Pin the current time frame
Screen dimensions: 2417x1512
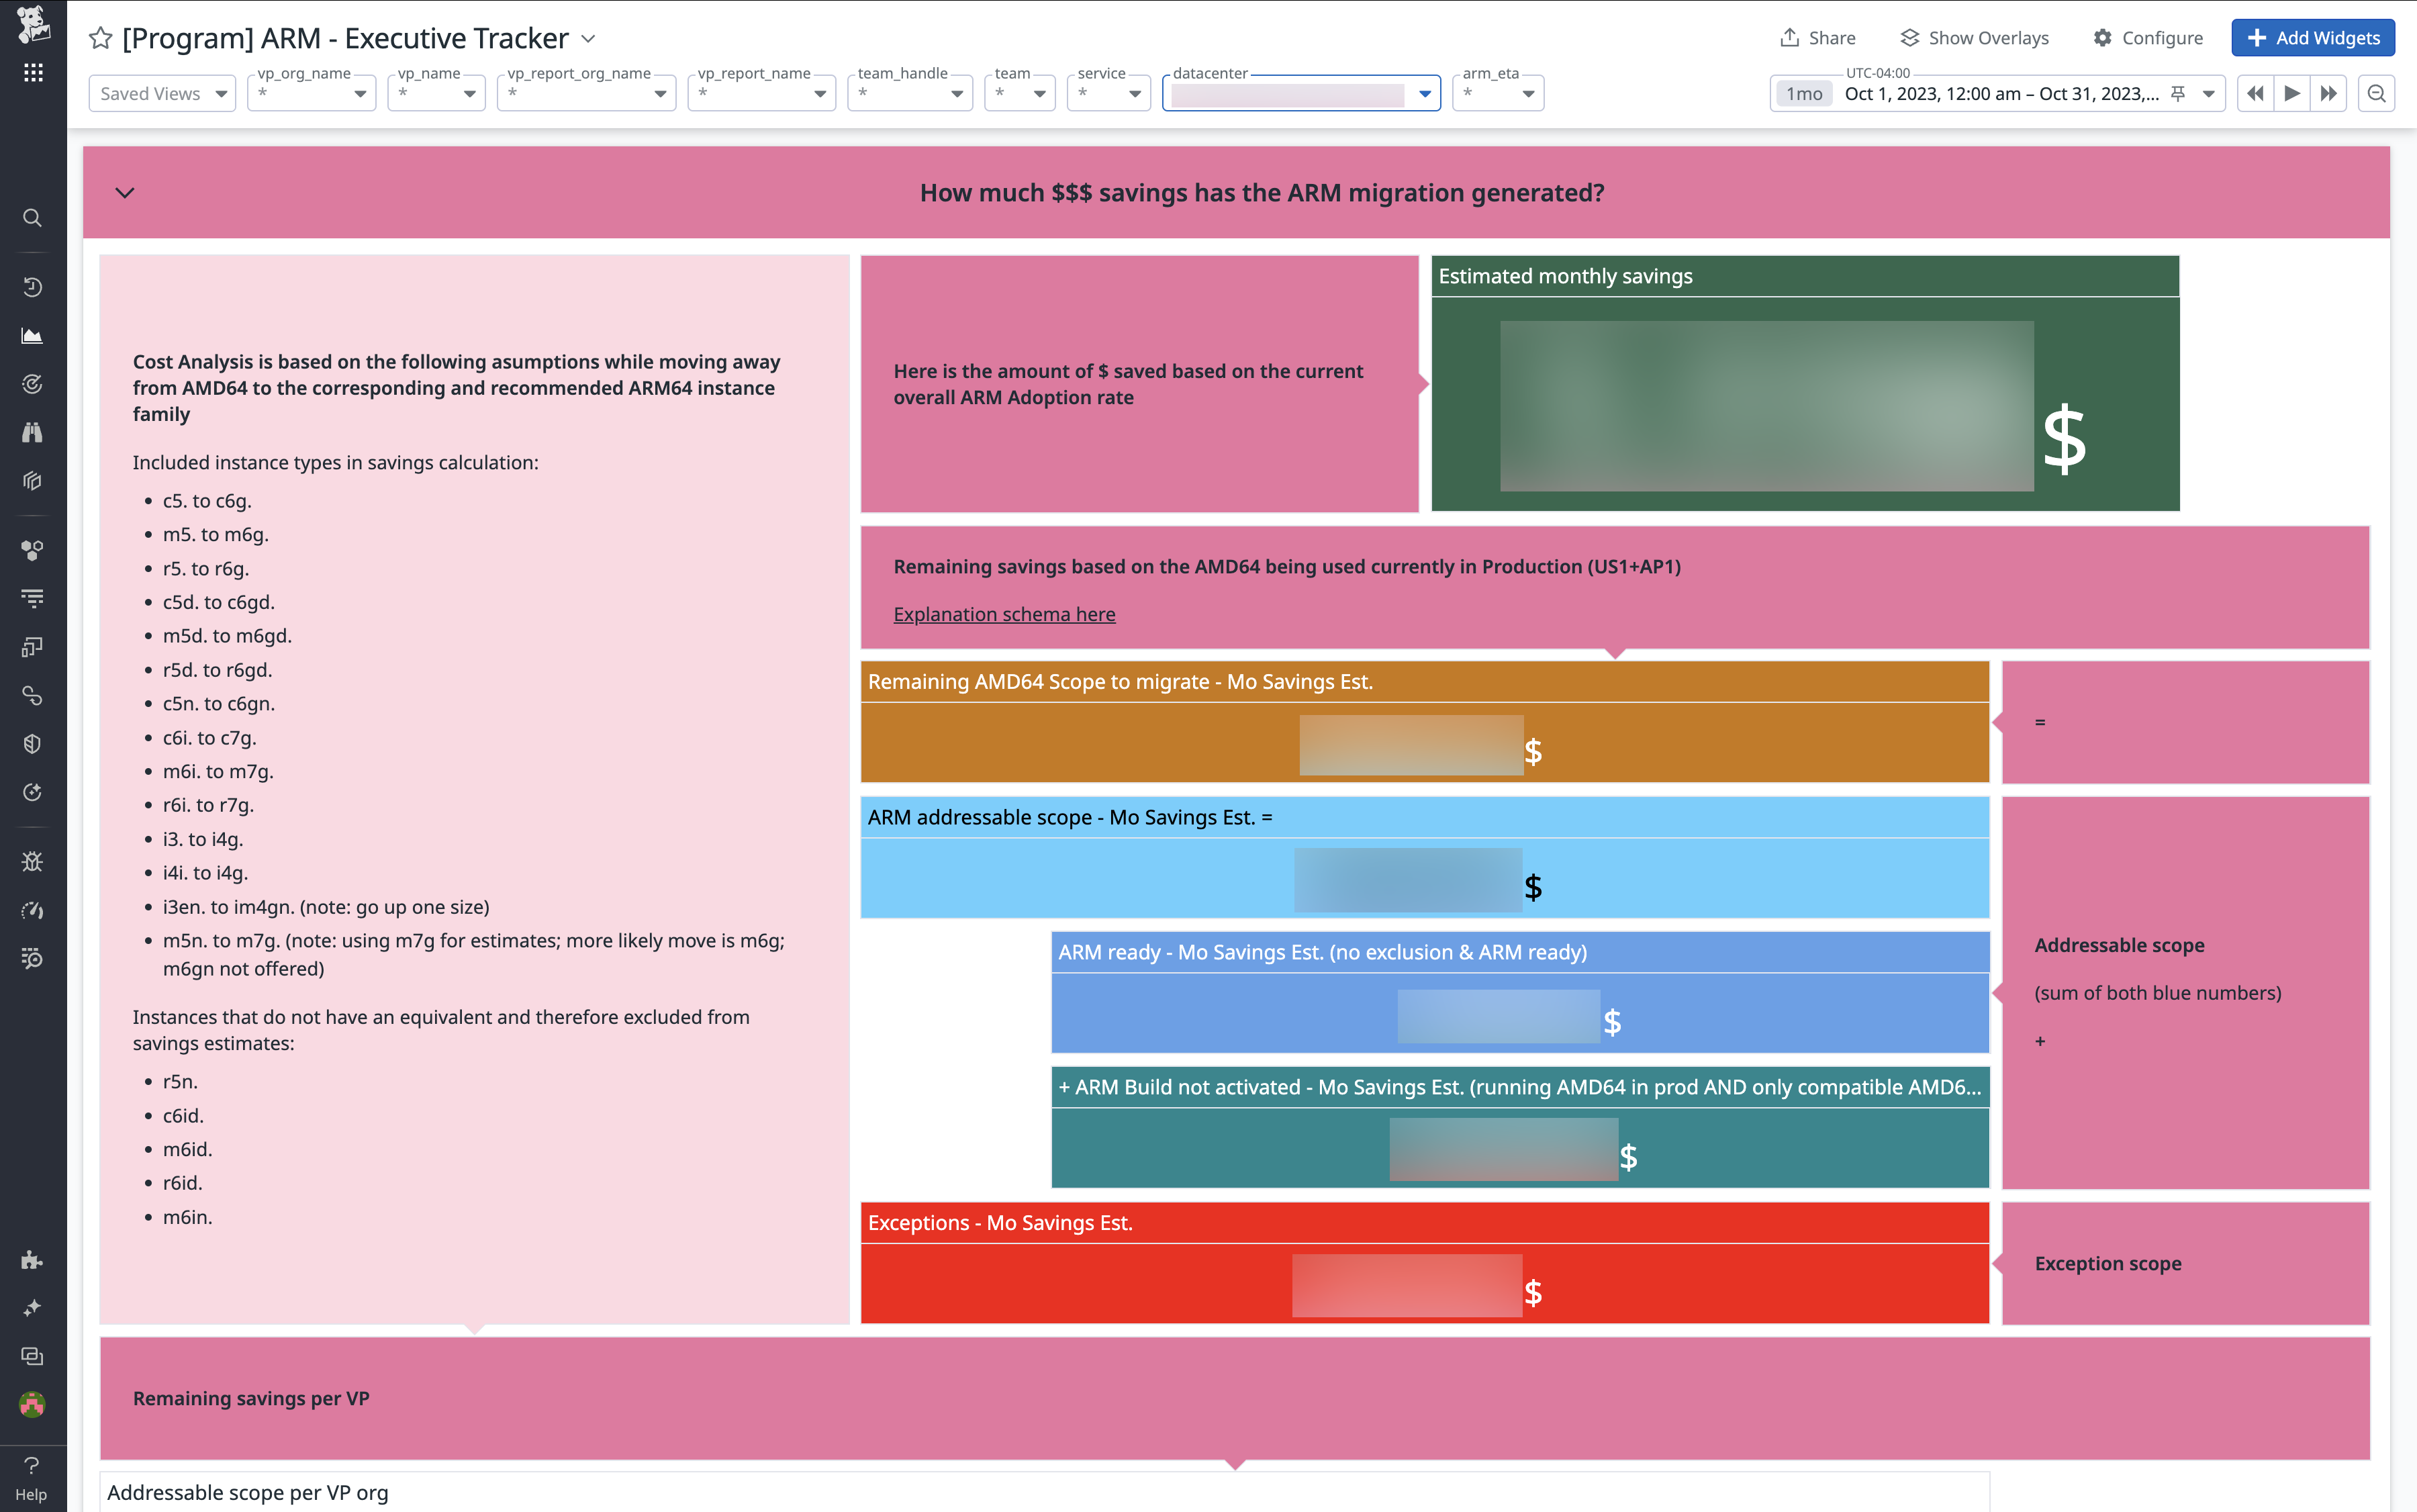tap(2177, 93)
